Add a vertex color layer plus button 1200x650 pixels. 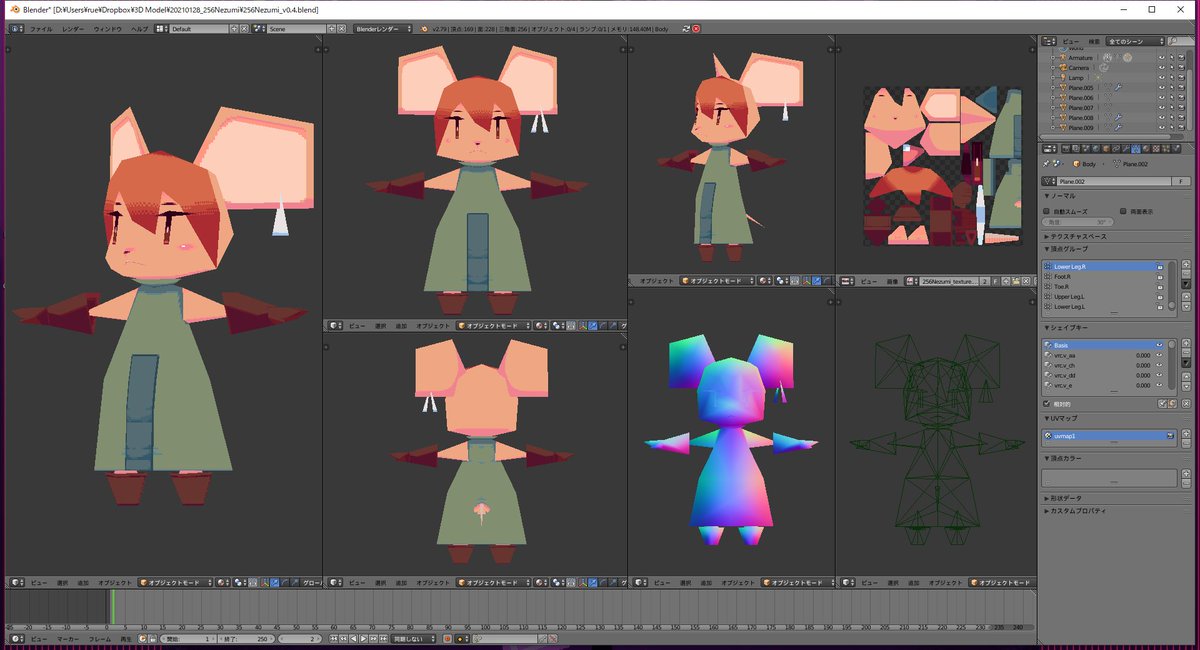pyautogui.click(x=1186, y=473)
